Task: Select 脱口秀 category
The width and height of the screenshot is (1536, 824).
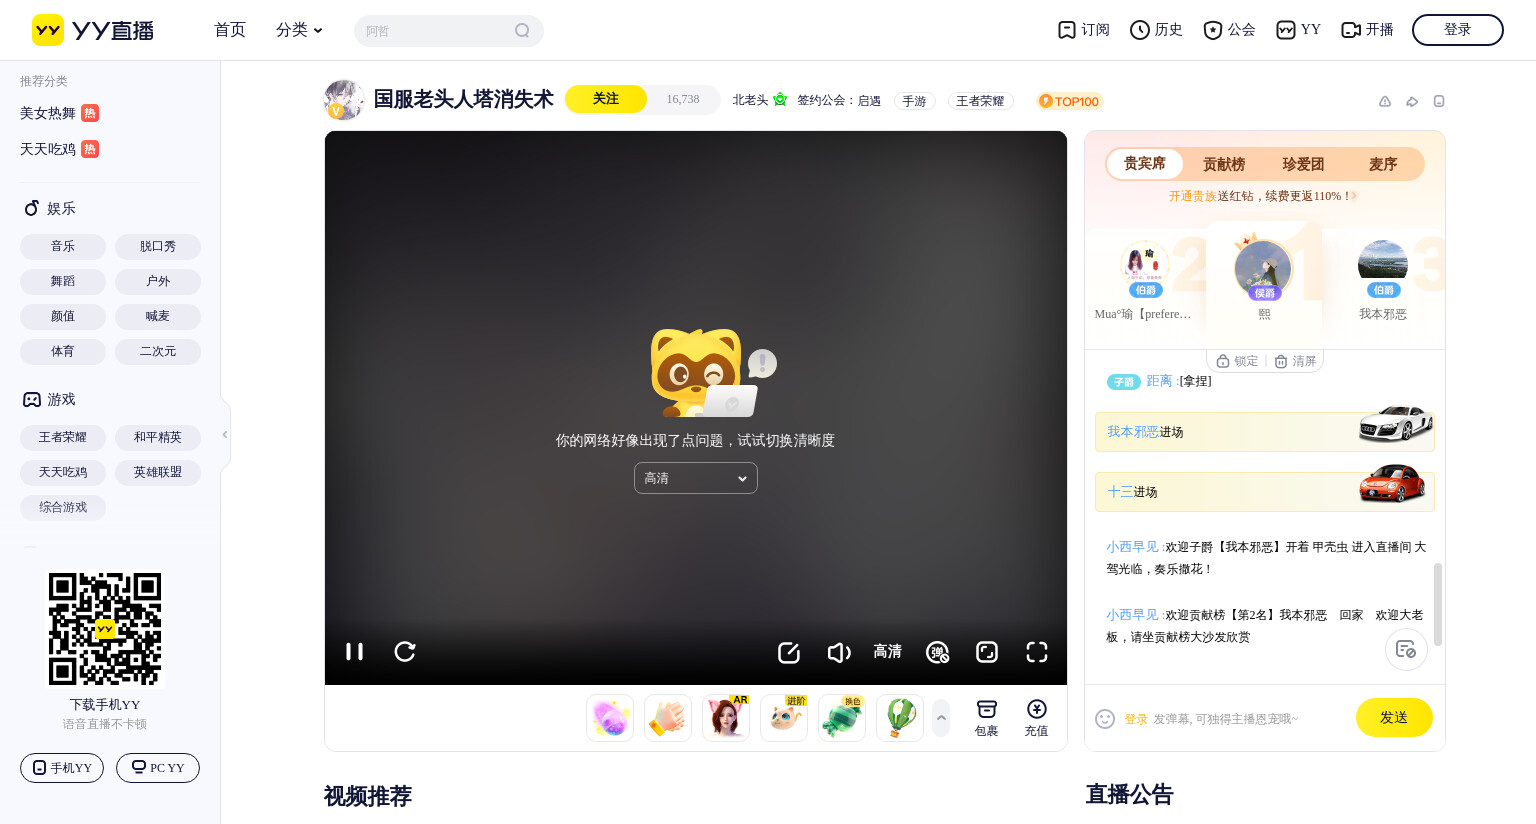Action: (158, 246)
